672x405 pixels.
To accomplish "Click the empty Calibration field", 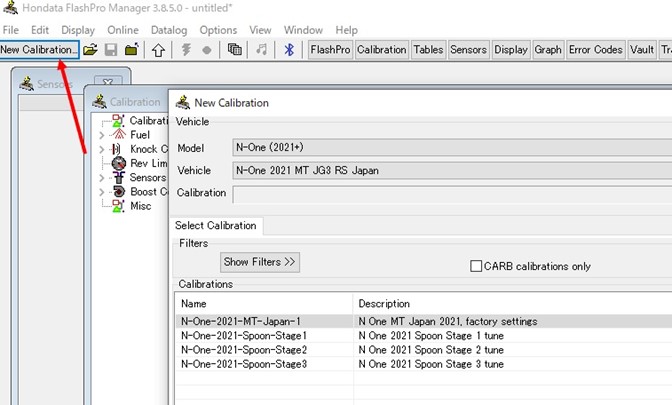I will click(452, 194).
